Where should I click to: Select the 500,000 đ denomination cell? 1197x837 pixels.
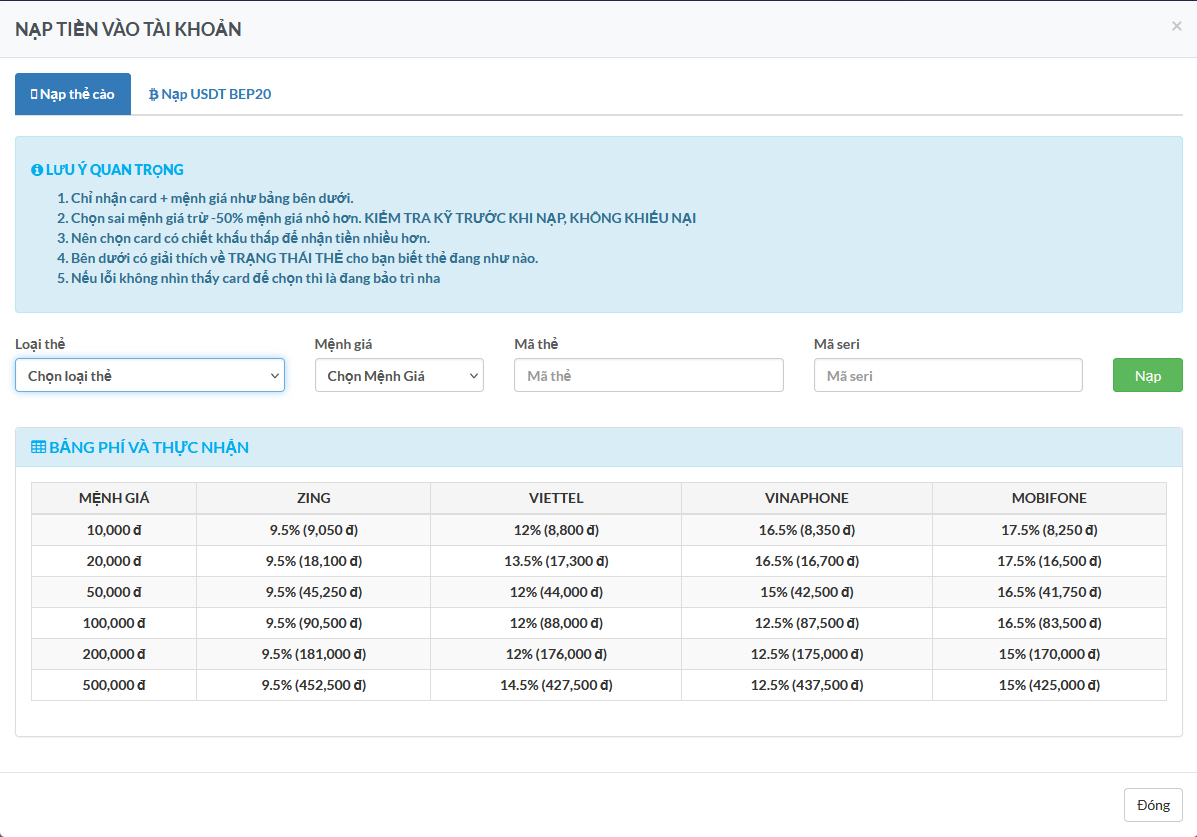[114, 685]
